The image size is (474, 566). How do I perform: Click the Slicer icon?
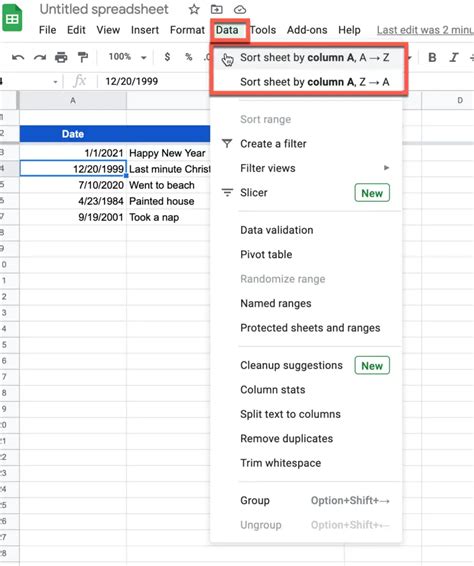coord(227,193)
